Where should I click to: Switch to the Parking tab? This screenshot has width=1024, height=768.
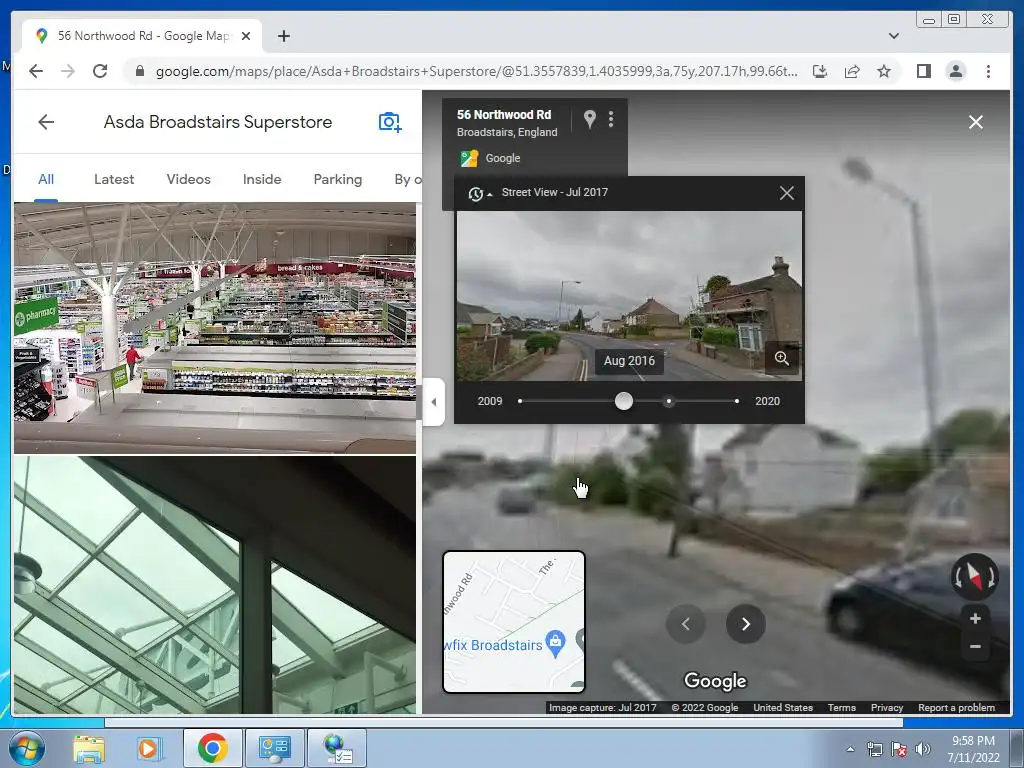click(338, 179)
